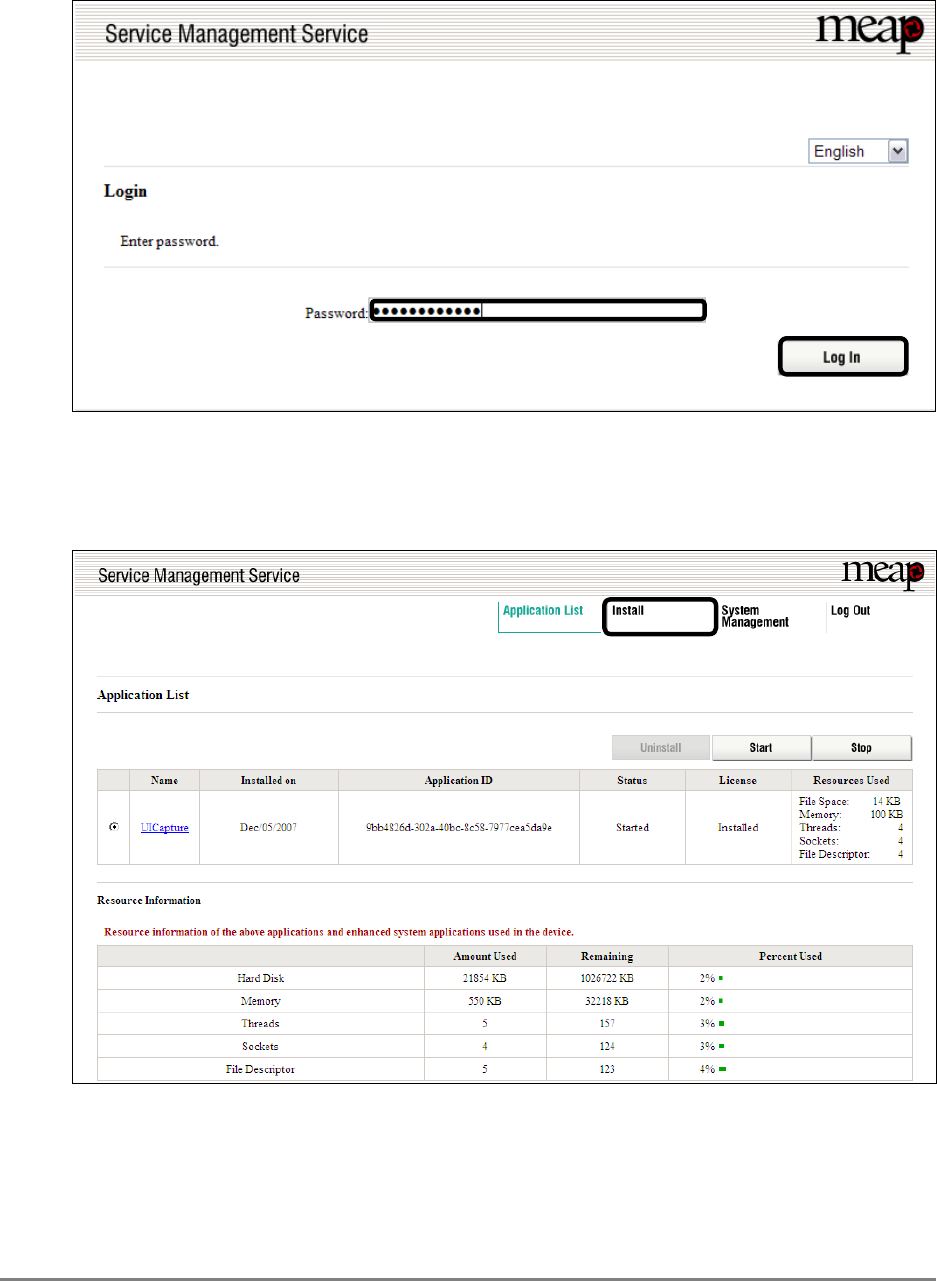Click the File Descriptor 4% usage bar
The height and width of the screenshot is (1281, 937).
pos(722,1070)
